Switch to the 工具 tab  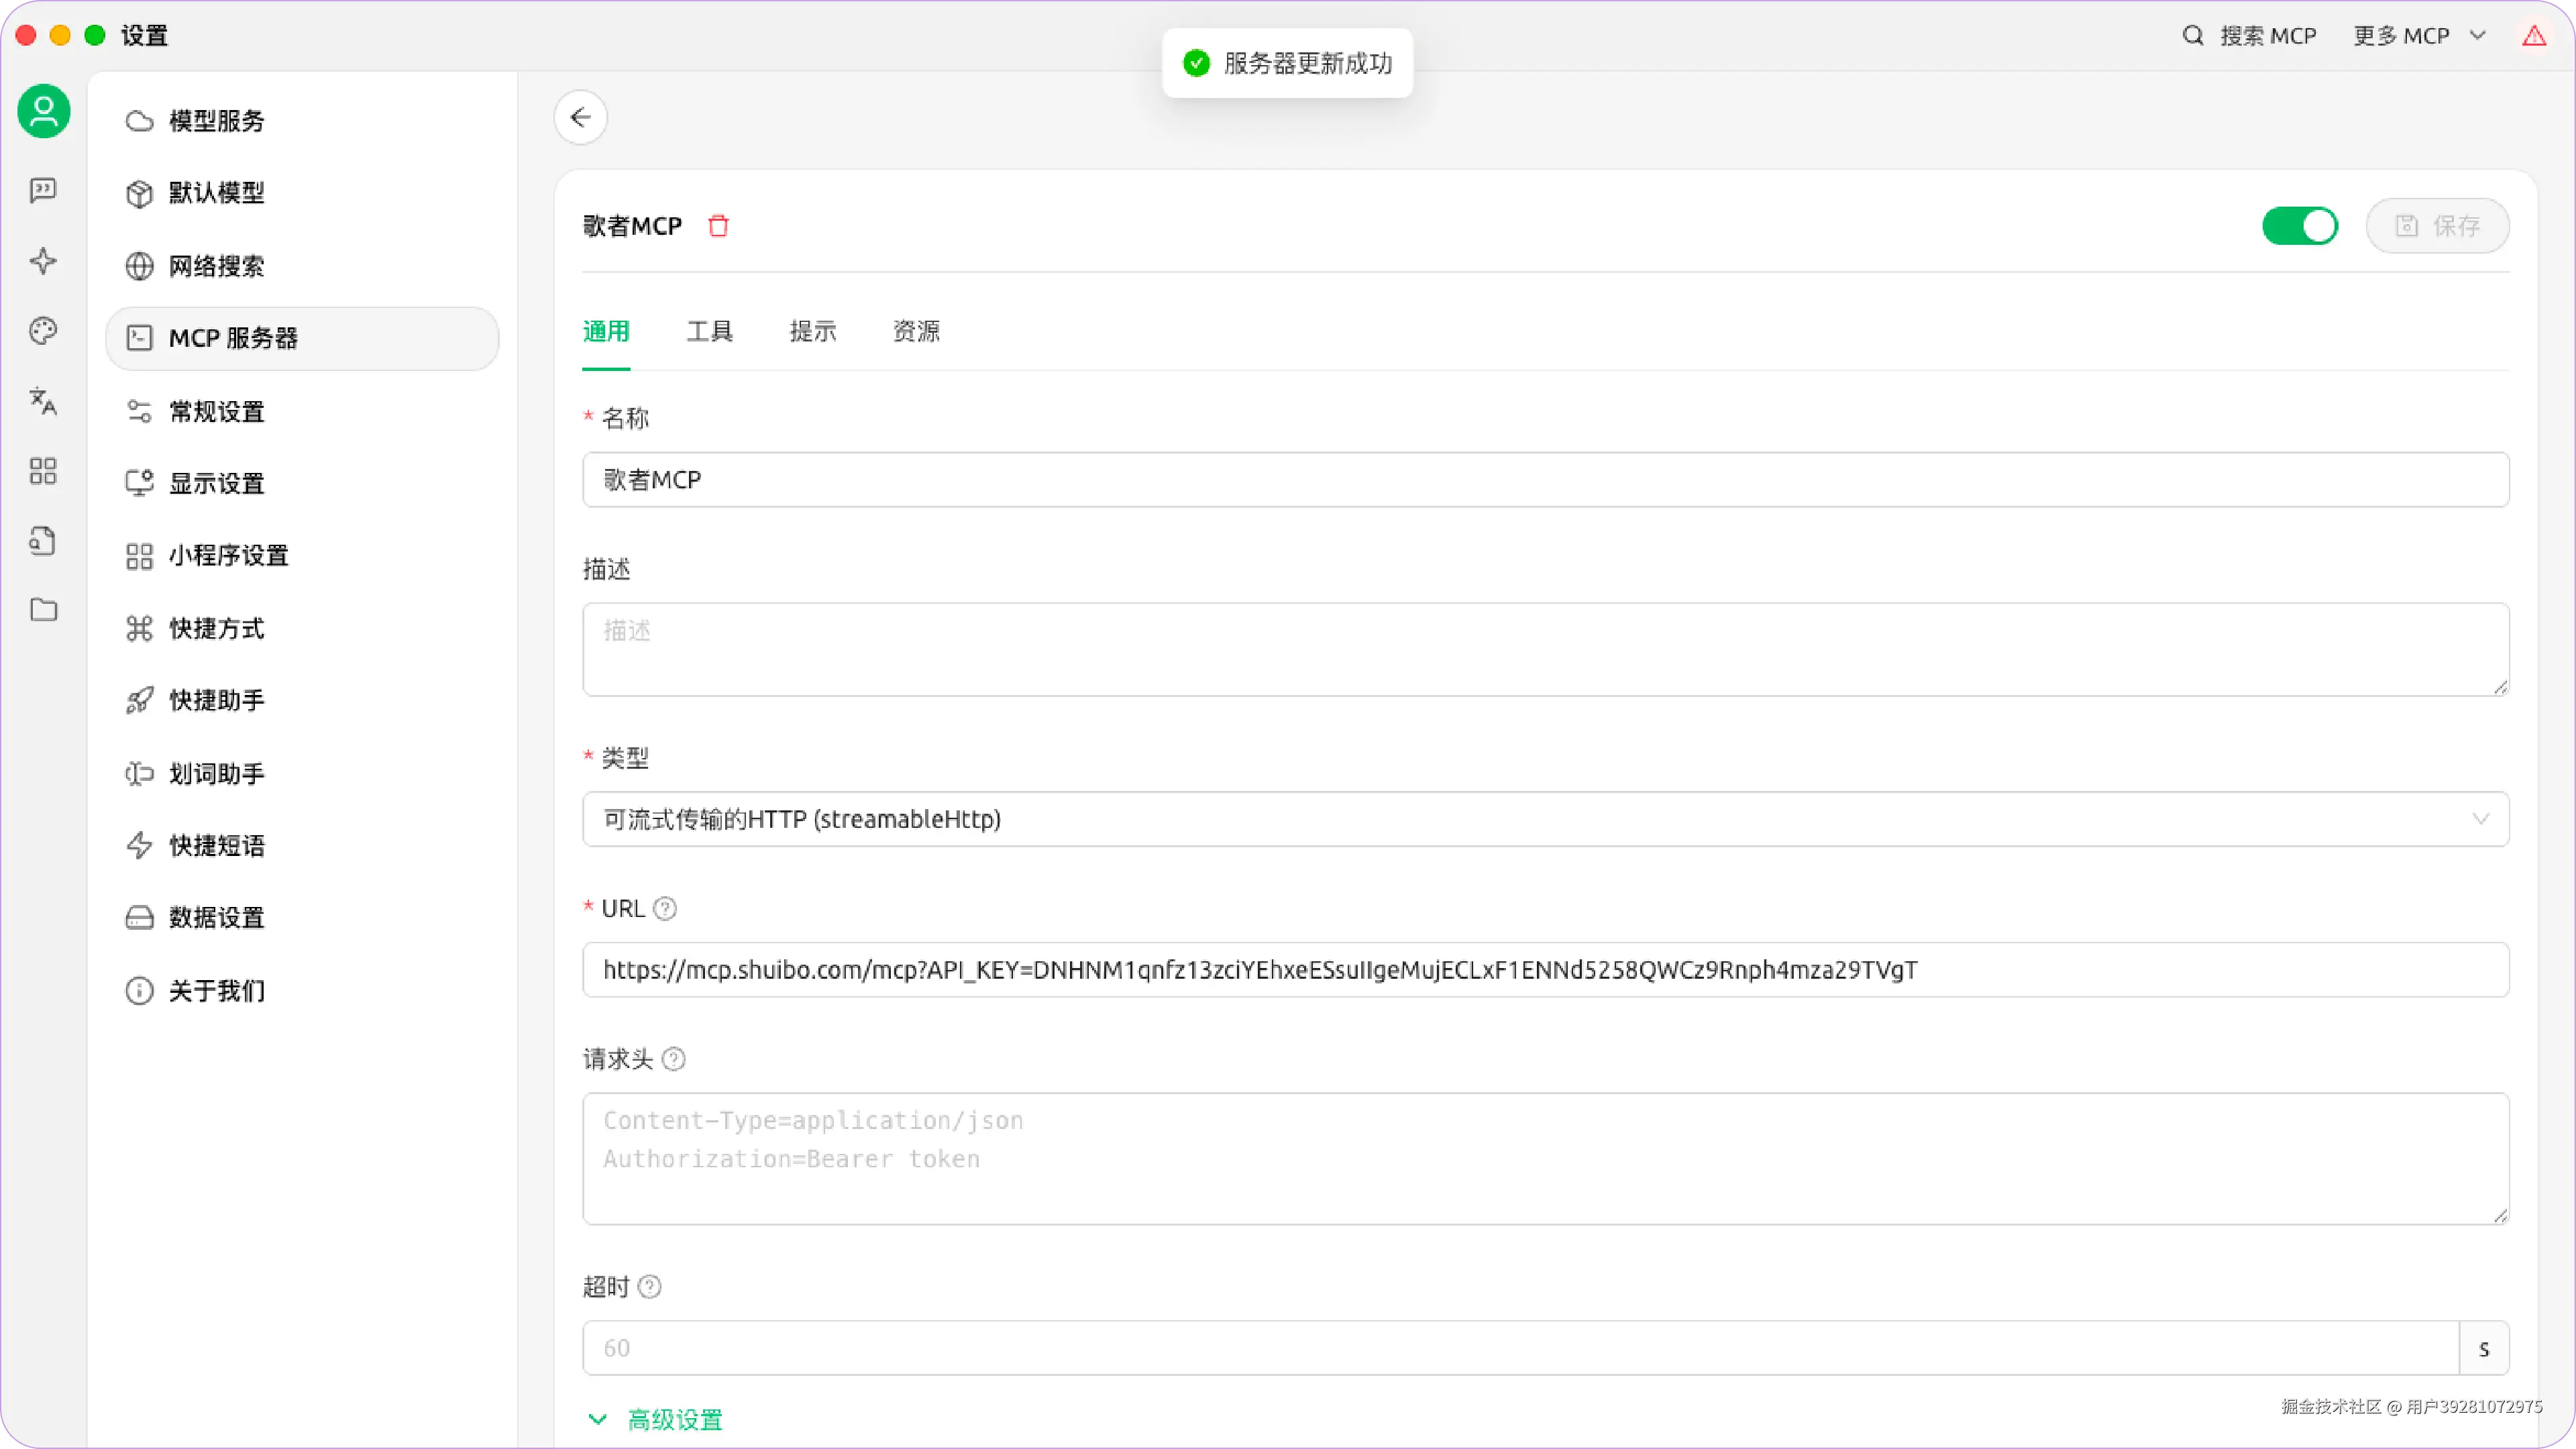709,331
